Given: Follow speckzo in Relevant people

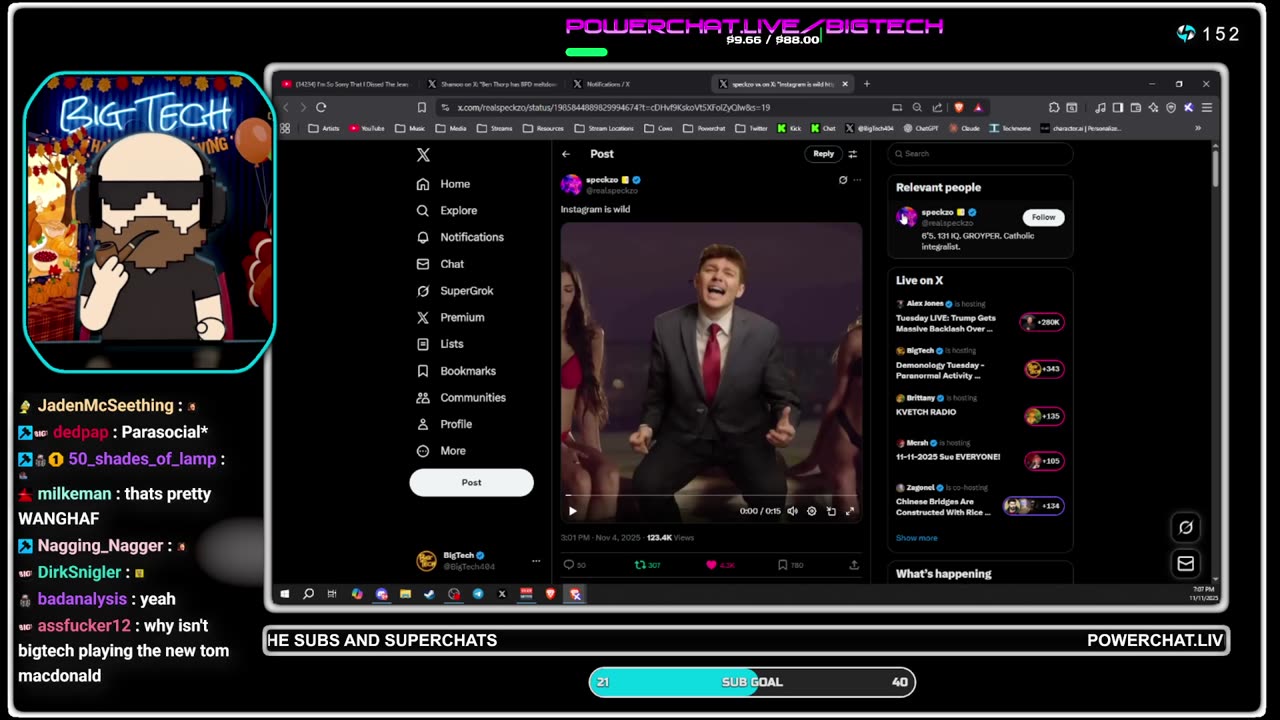Looking at the screenshot, I should click(1043, 217).
